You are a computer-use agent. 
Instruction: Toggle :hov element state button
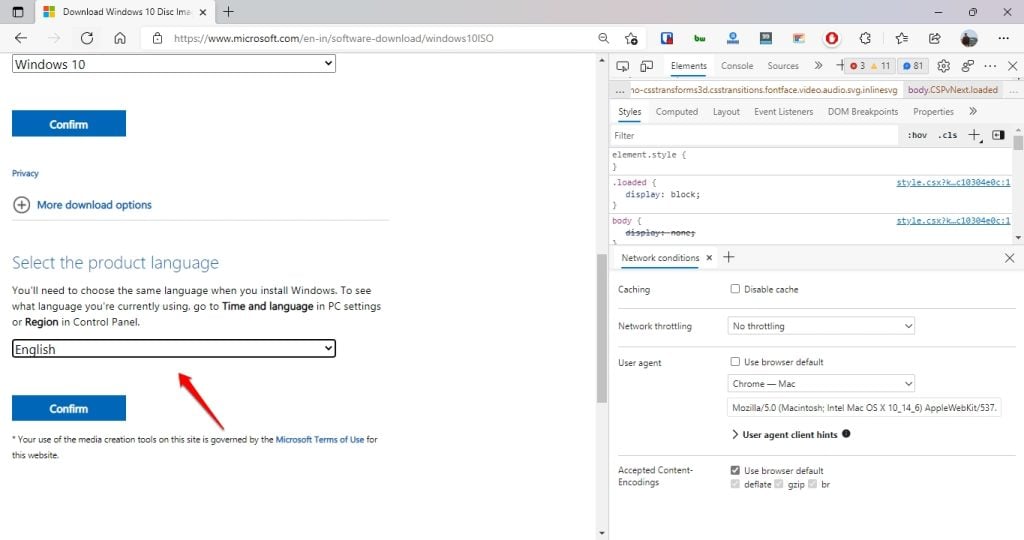(918, 135)
